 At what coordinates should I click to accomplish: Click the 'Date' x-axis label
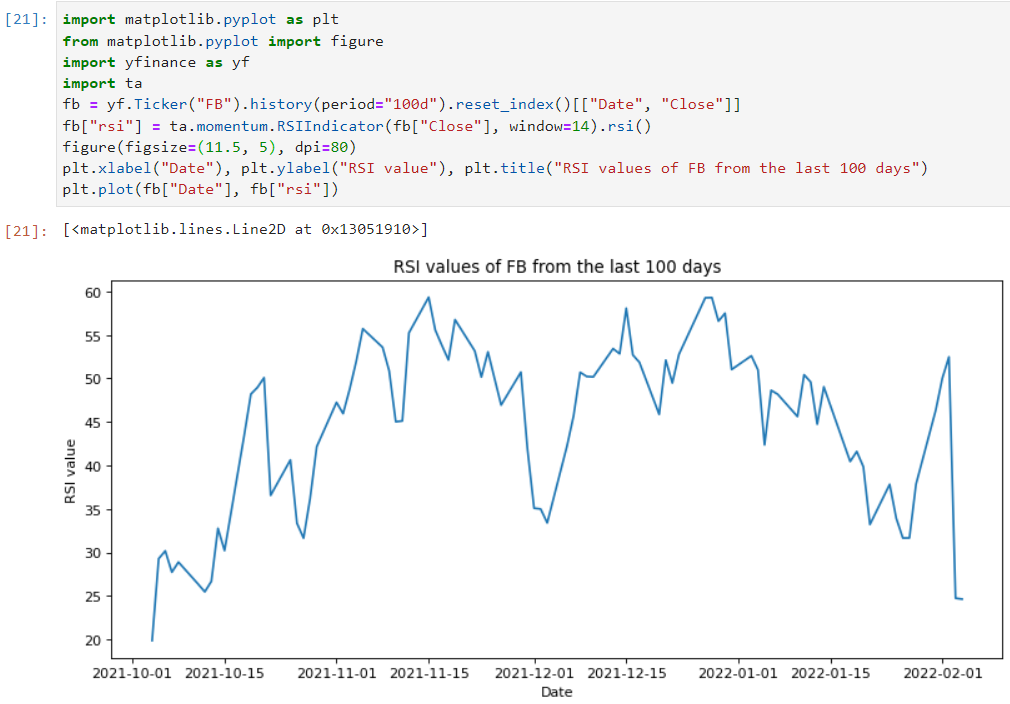(557, 692)
